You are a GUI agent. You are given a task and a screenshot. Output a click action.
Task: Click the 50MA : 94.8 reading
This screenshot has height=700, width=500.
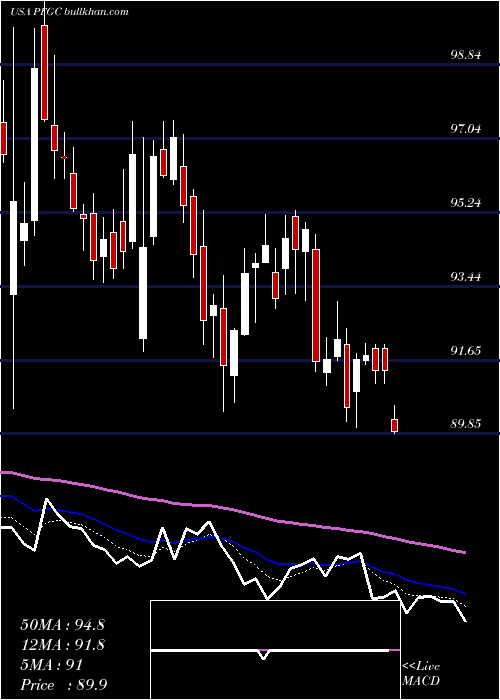pyautogui.click(x=62, y=625)
